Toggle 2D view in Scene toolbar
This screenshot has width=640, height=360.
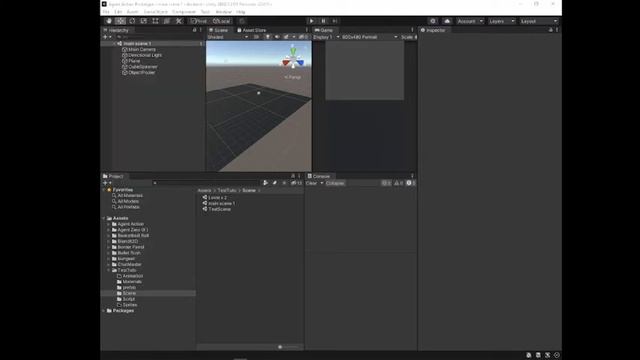point(256,37)
